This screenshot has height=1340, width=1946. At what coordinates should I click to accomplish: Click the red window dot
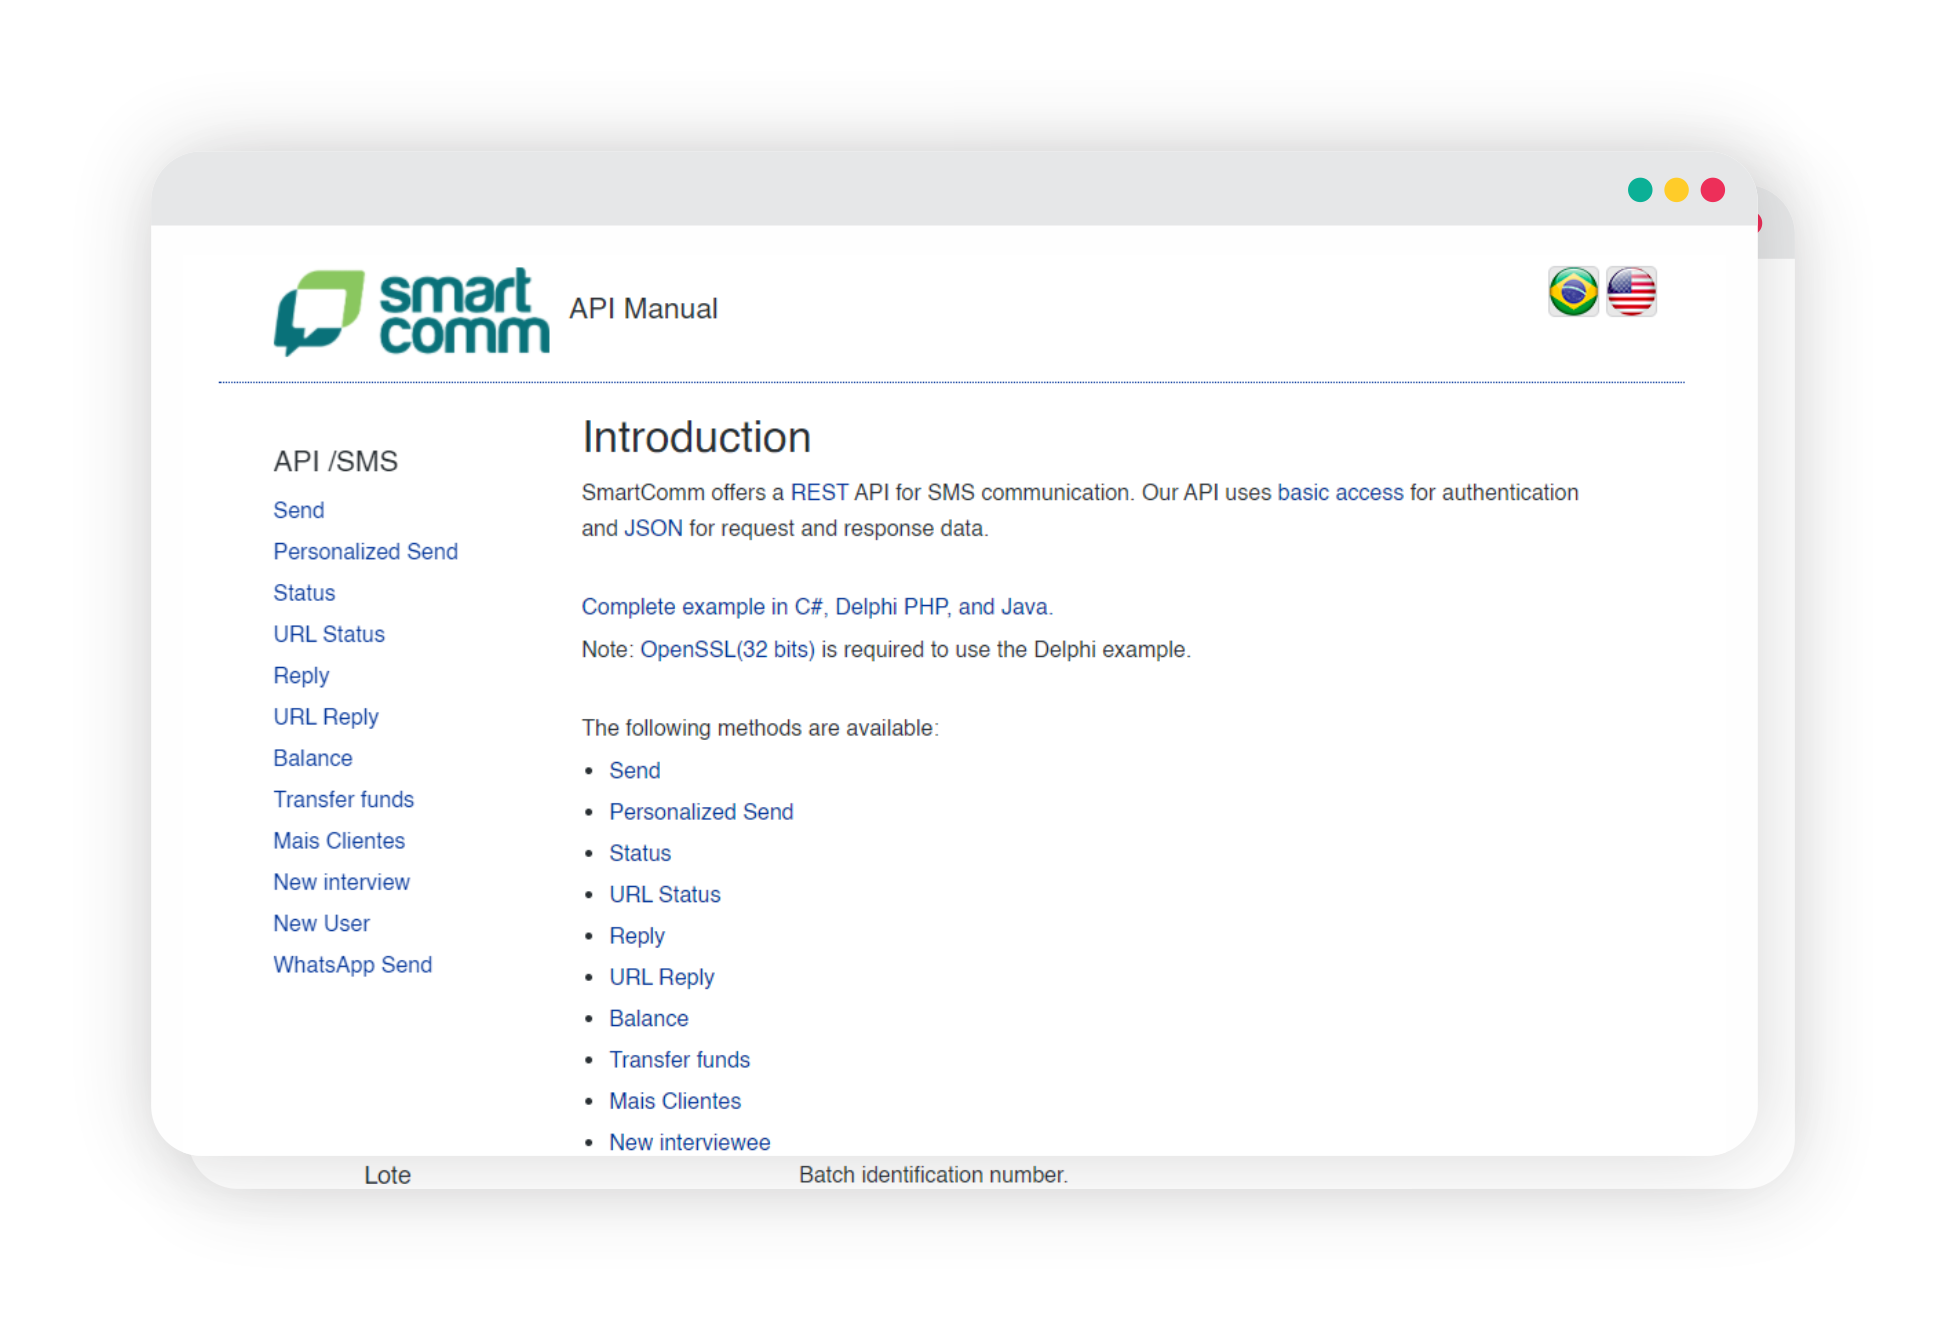tap(1713, 190)
